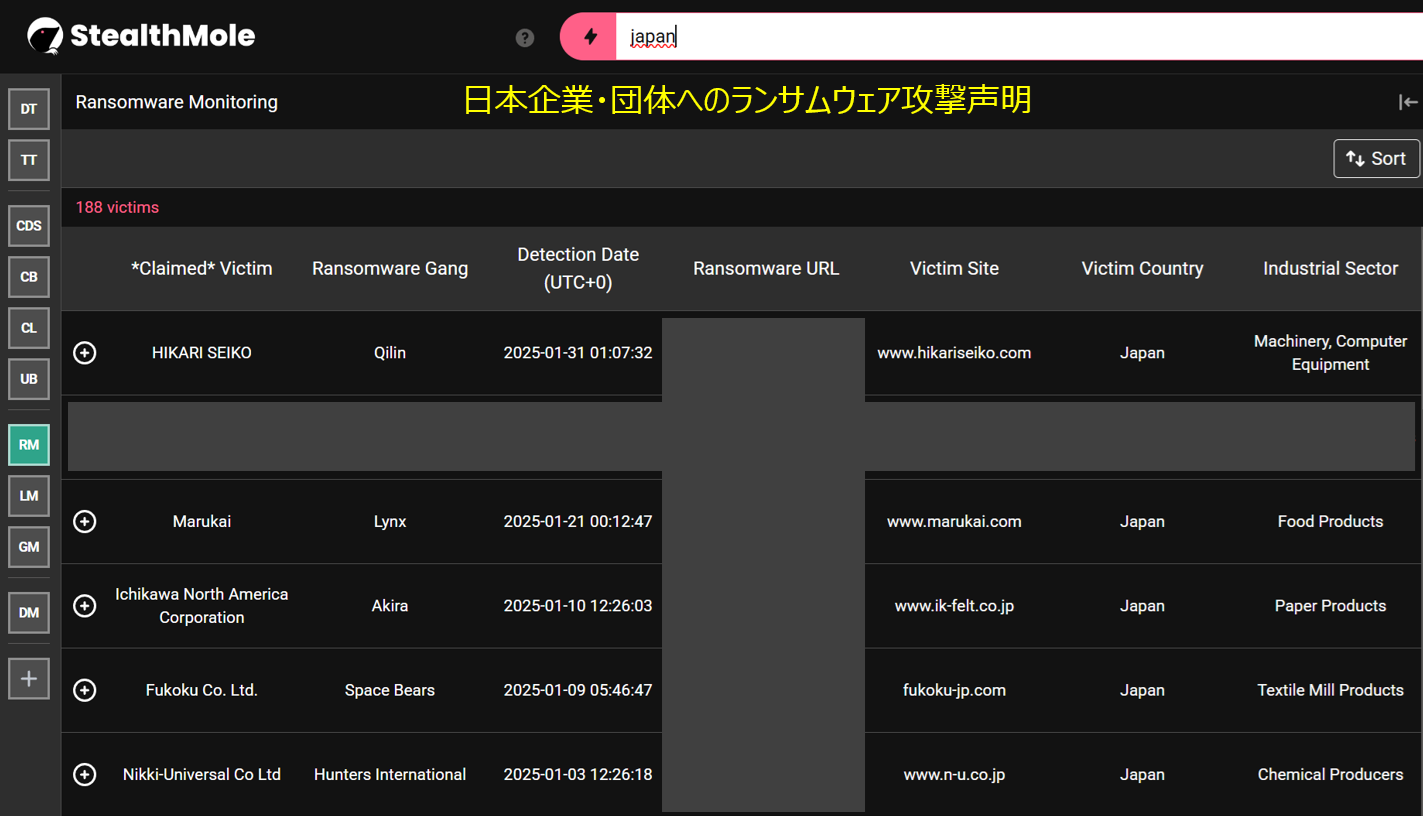Click the 188 victims count text
This screenshot has width=1423, height=816.
coord(117,207)
